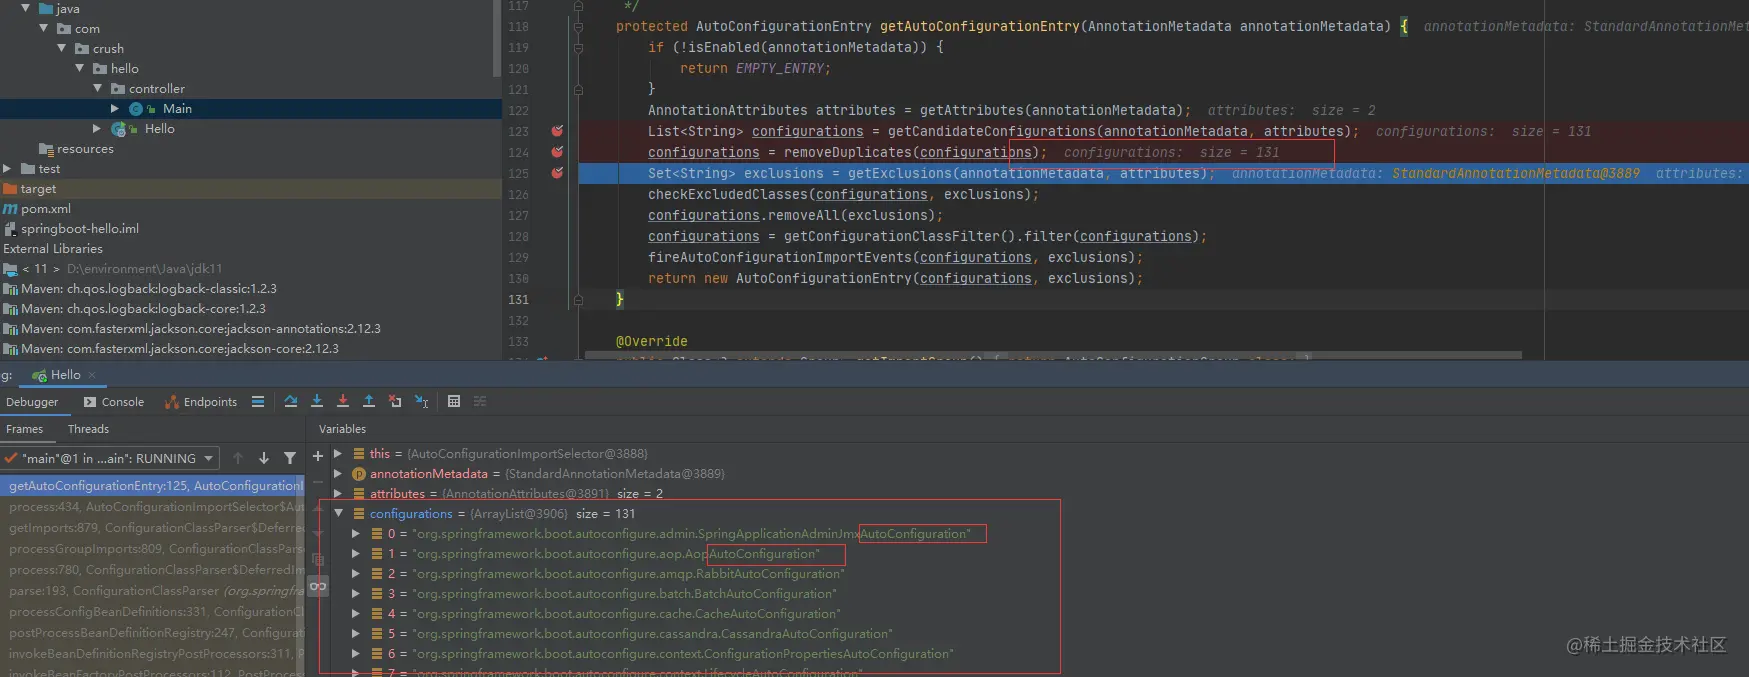Collapse the configurations variable node
1749x677 pixels.
pos(338,513)
